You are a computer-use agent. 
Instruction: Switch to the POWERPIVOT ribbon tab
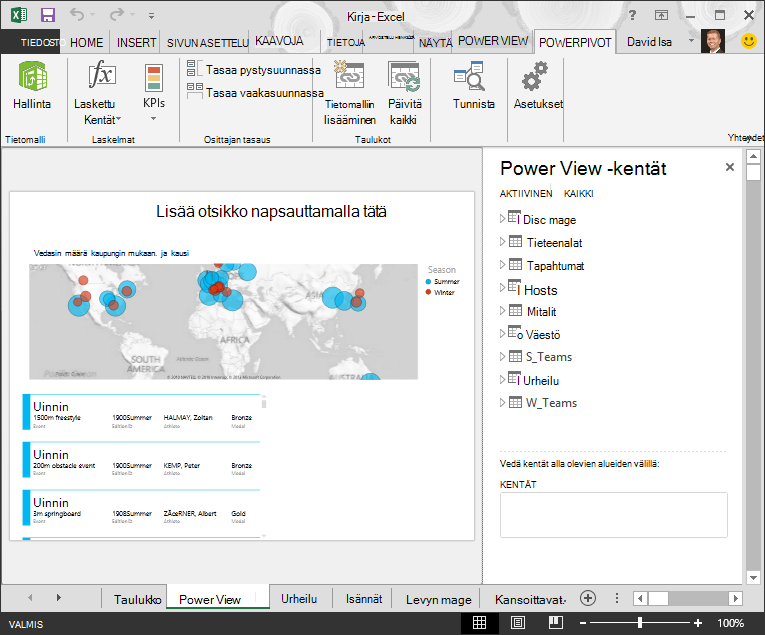point(575,42)
